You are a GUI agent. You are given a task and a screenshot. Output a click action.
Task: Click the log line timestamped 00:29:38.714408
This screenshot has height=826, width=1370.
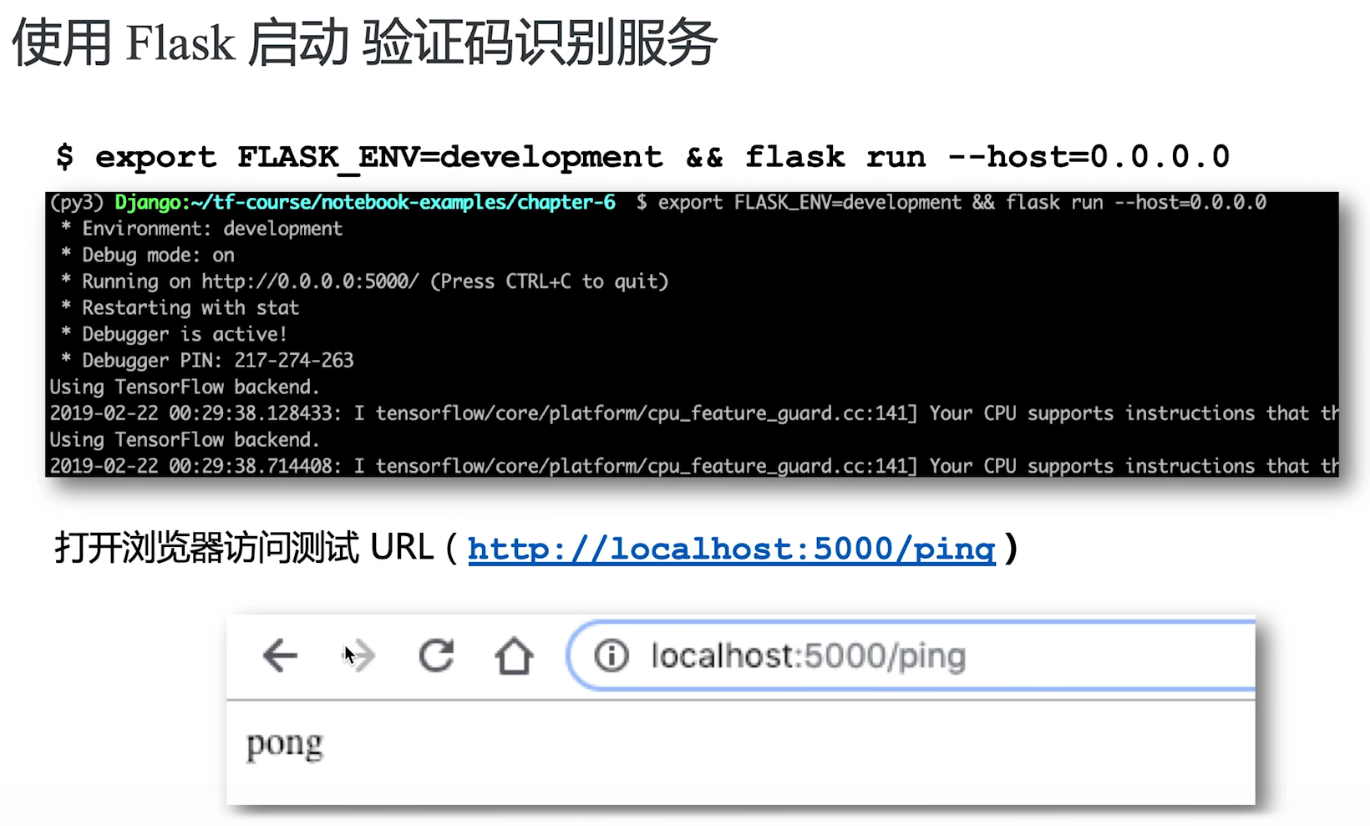point(694,466)
